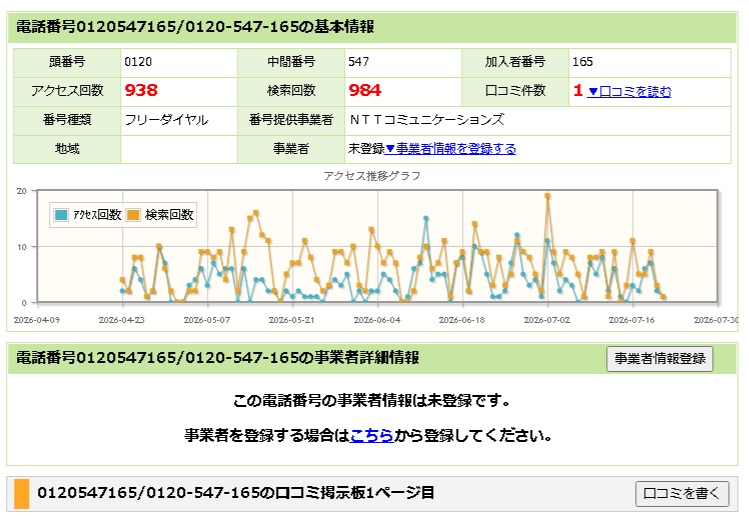Click the 加入者番号 label cell
The width and height of the screenshot is (749, 516).
point(515,62)
